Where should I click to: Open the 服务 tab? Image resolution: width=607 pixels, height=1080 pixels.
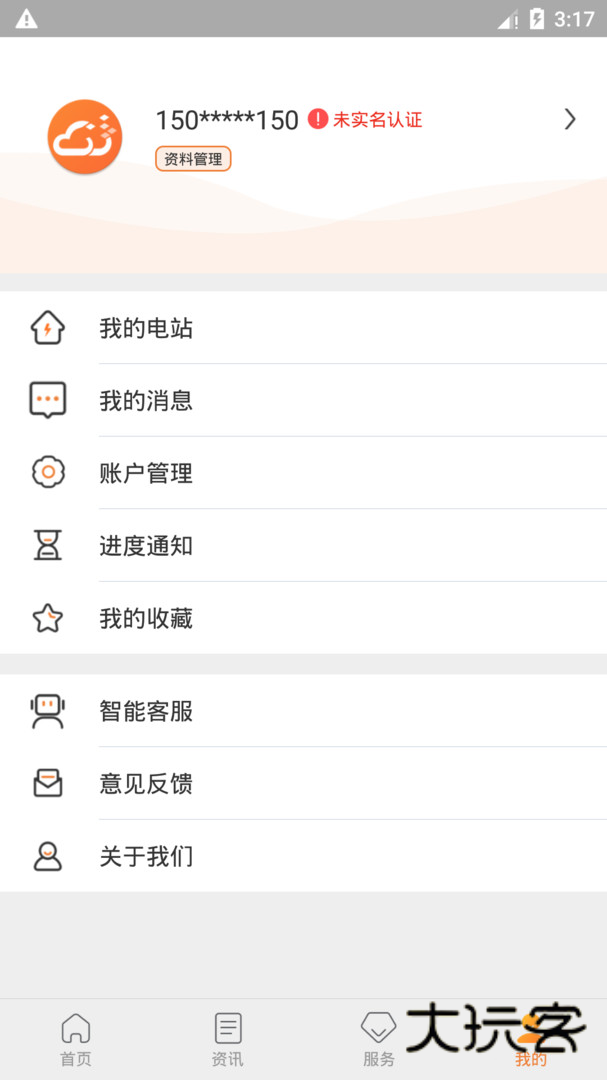378,1038
